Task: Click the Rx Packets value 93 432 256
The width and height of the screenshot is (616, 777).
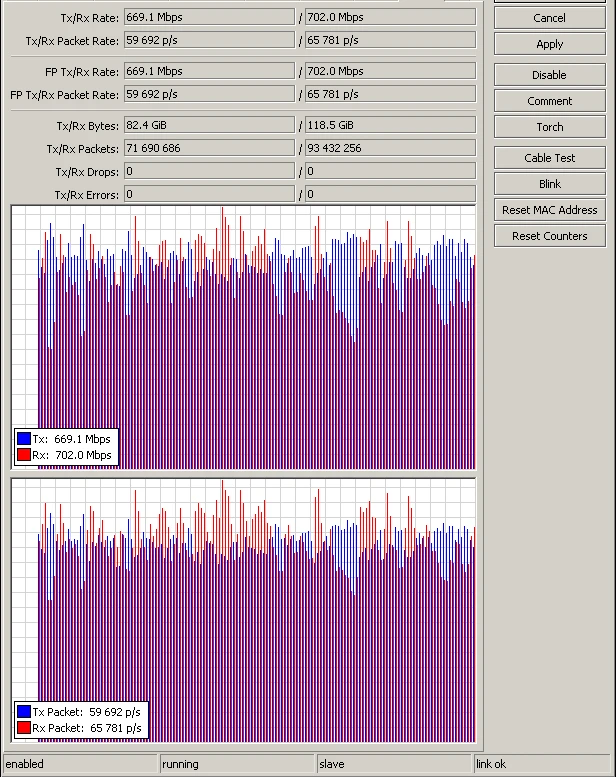Action: tap(389, 148)
